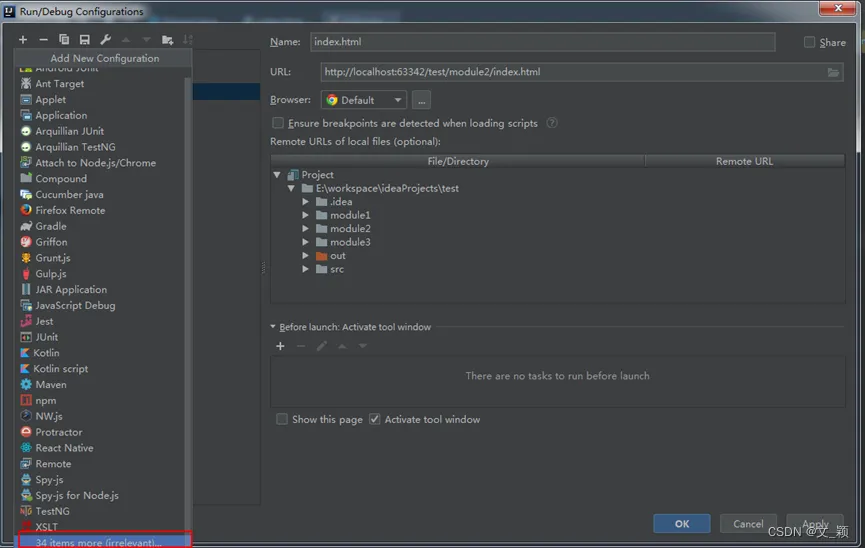
Task: Collapse the Before launch section
Action: [x=273, y=327]
